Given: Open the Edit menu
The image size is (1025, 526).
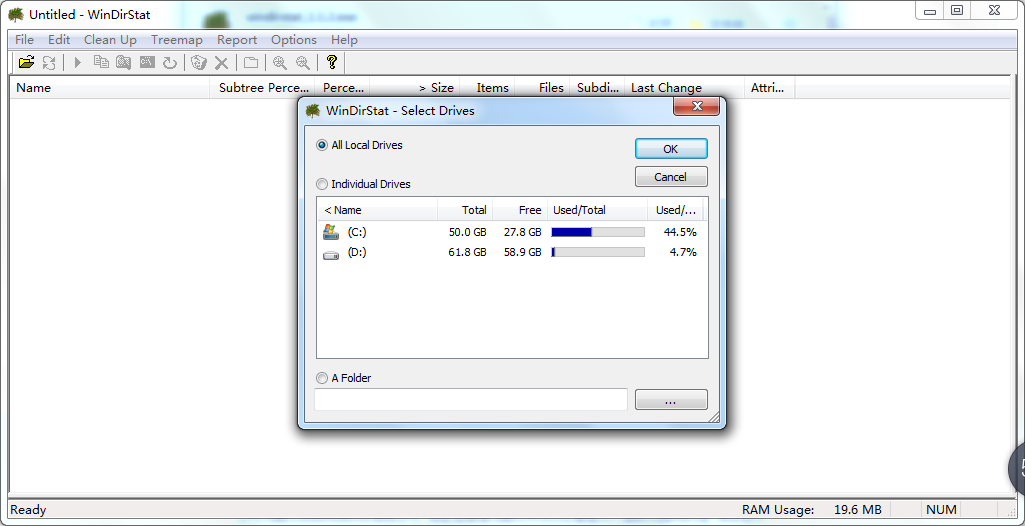Looking at the screenshot, I should 59,40.
